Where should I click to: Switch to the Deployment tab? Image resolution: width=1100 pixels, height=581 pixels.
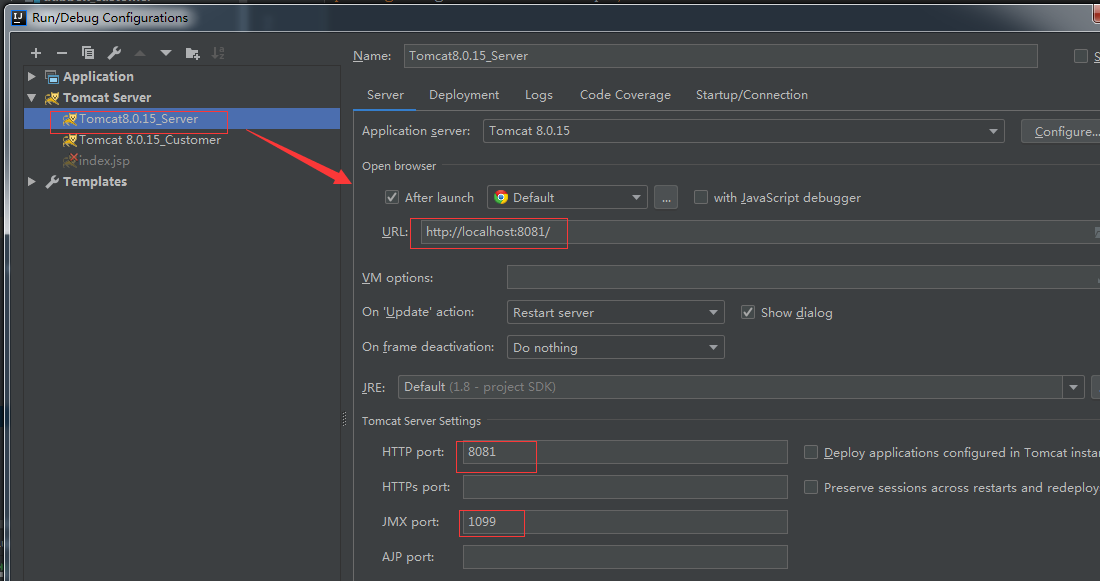[x=464, y=95]
